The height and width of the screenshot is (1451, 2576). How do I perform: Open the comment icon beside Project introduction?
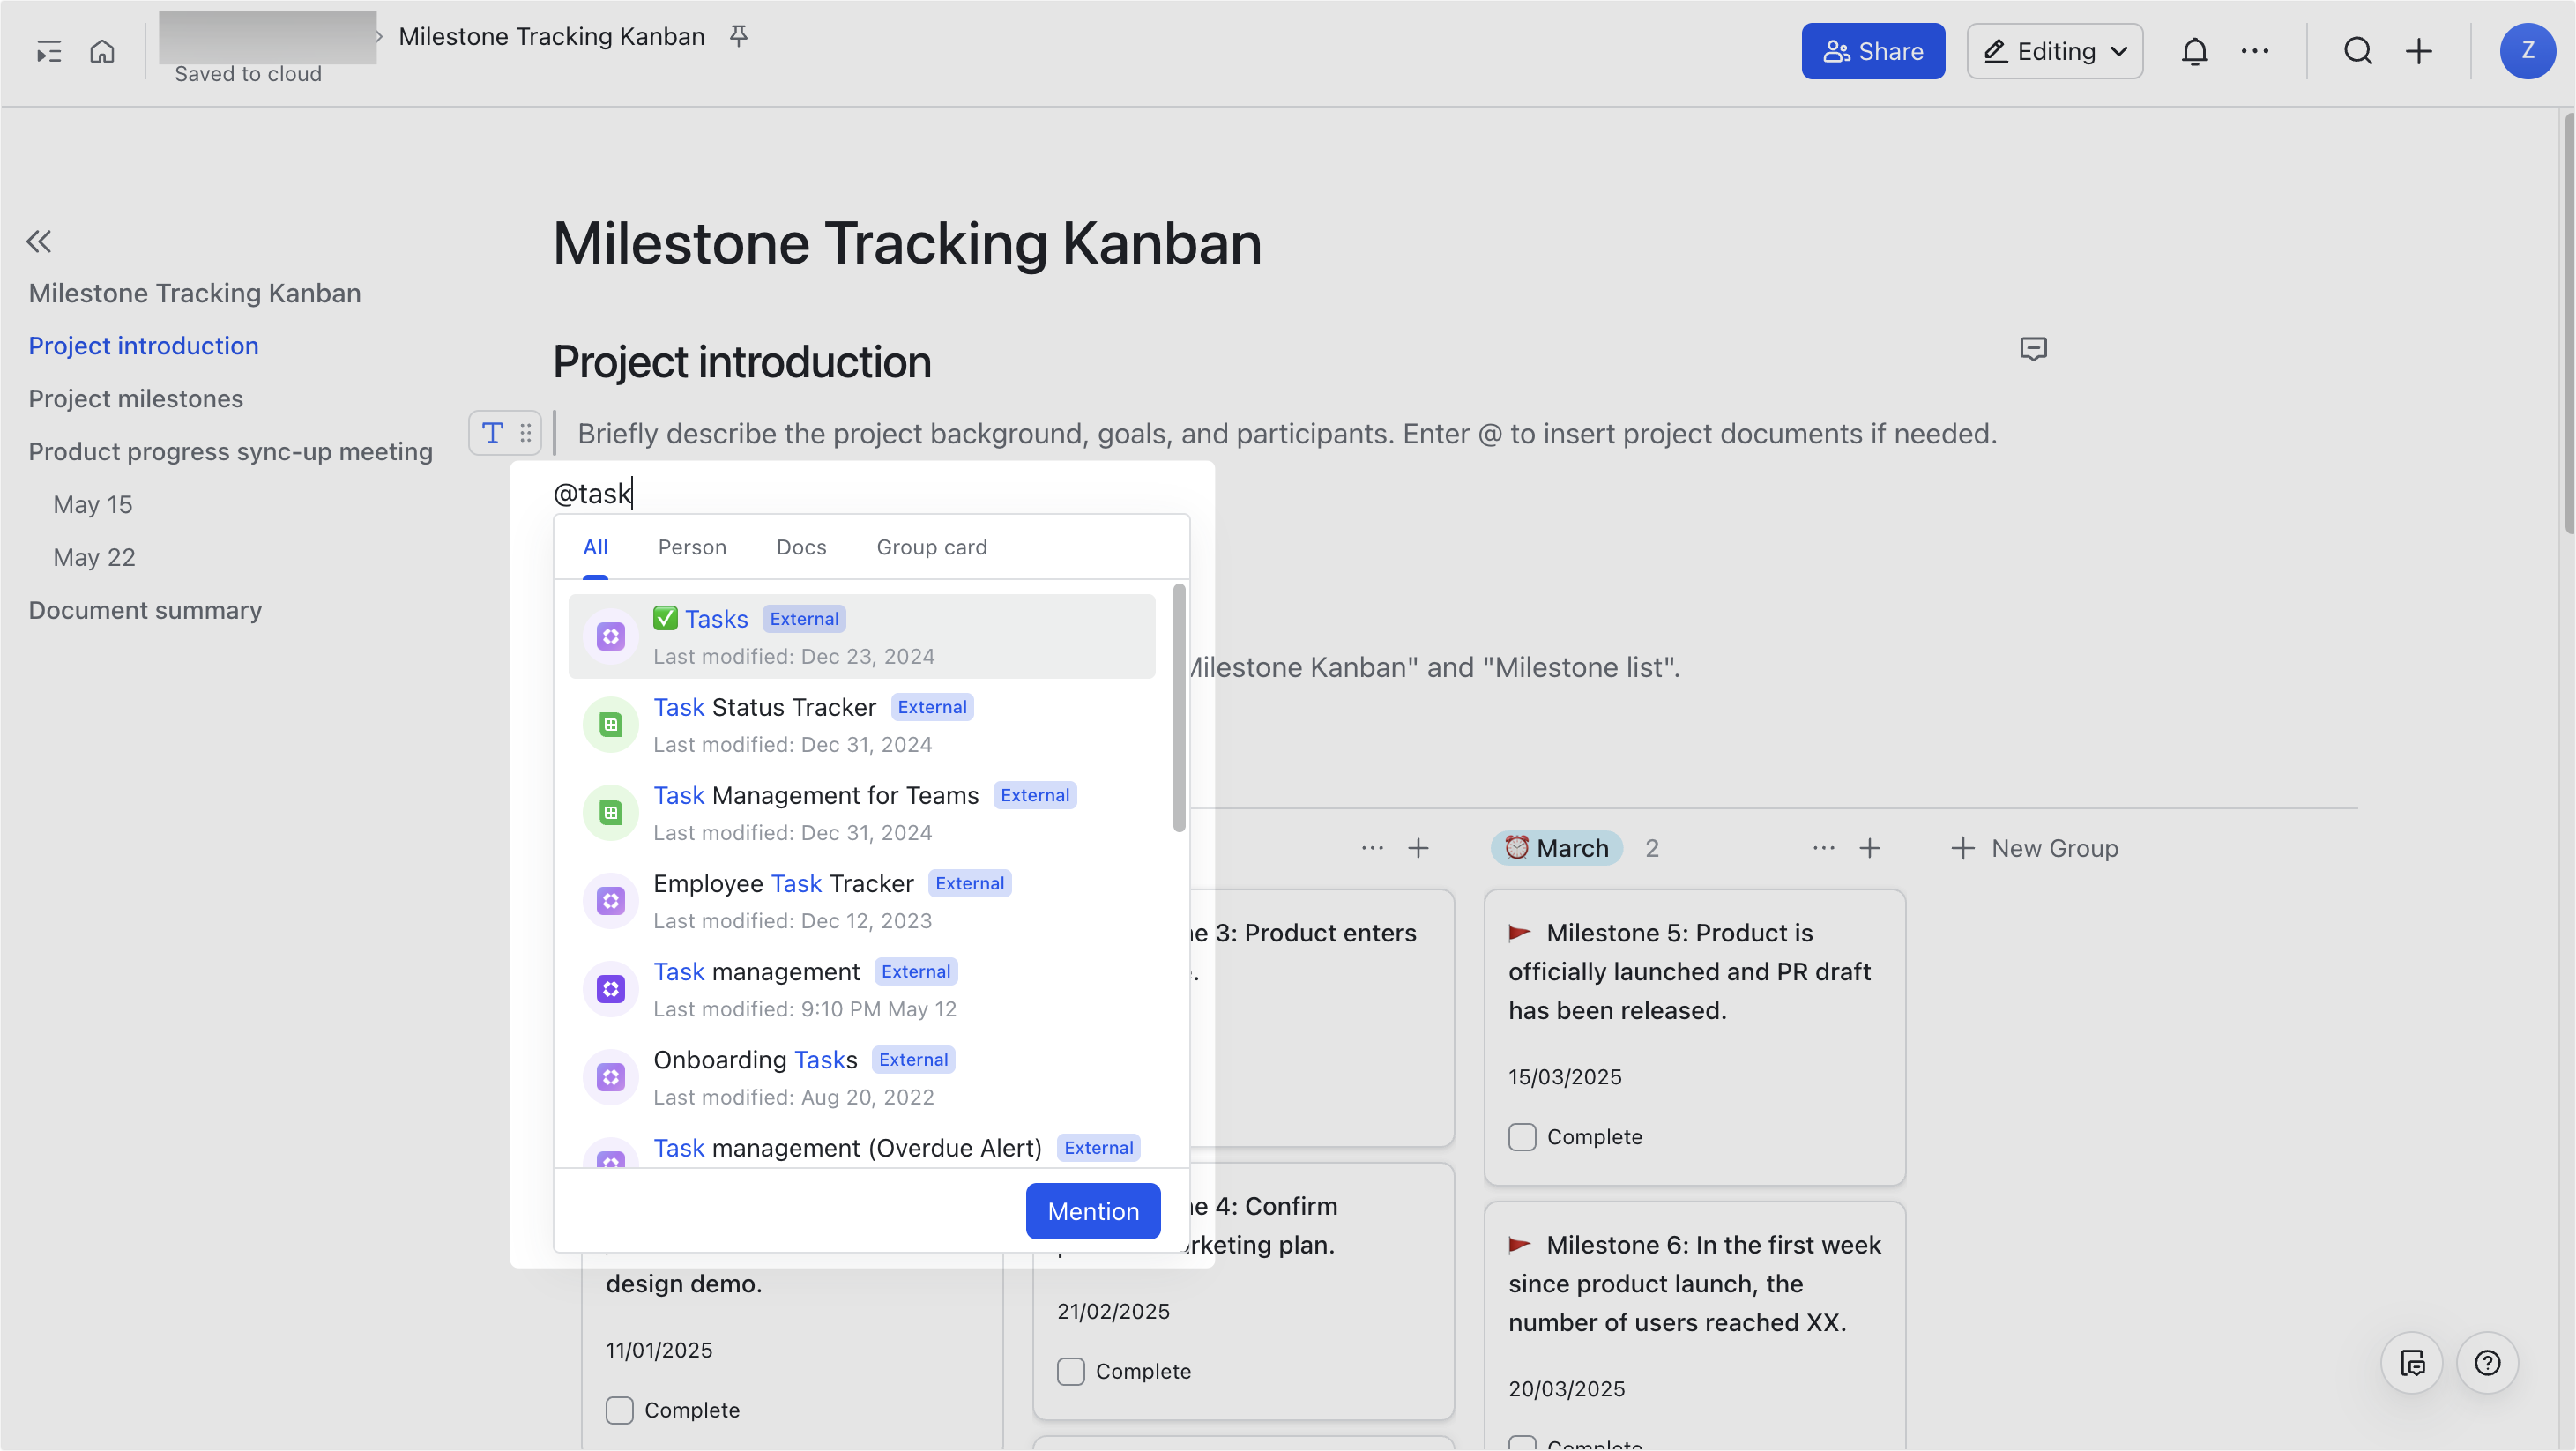[2033, 349]
